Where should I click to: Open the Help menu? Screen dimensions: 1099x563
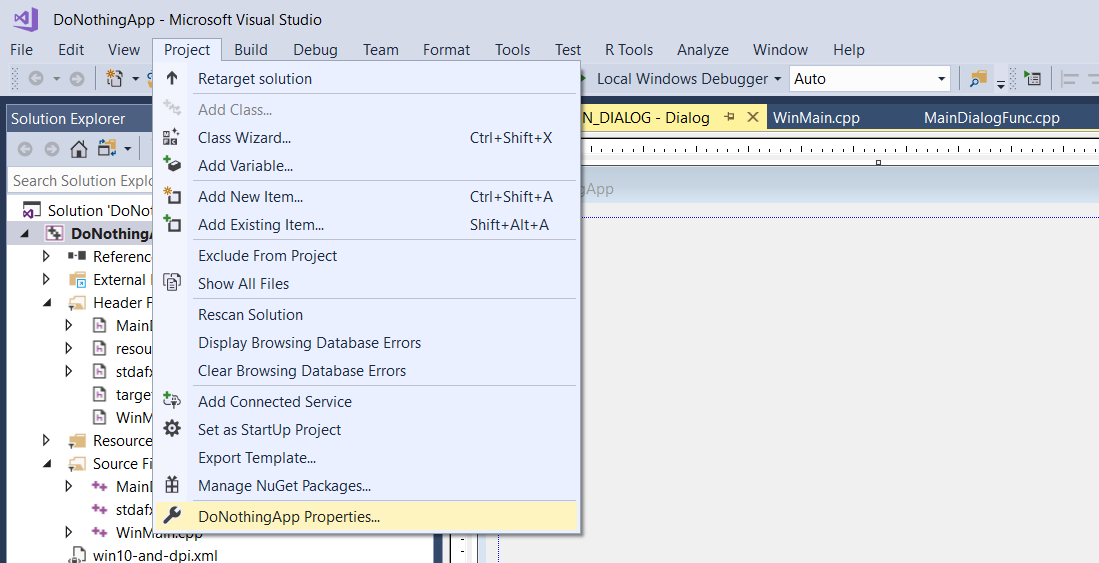tap(848, 50)
